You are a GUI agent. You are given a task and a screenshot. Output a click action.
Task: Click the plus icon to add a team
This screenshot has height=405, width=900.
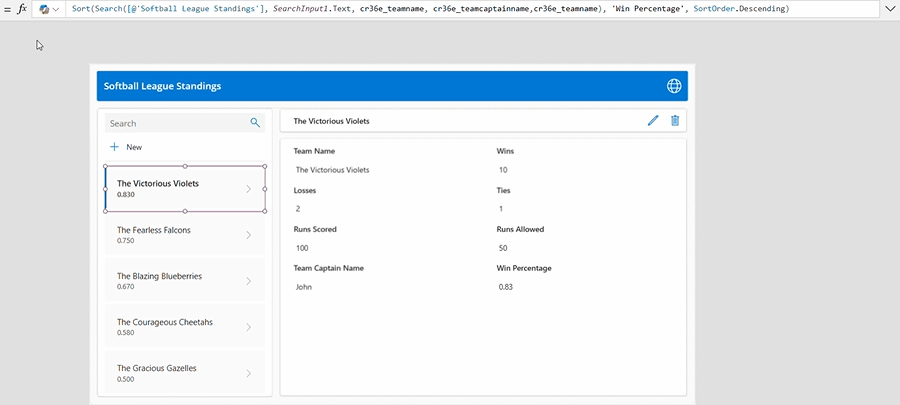115,147
